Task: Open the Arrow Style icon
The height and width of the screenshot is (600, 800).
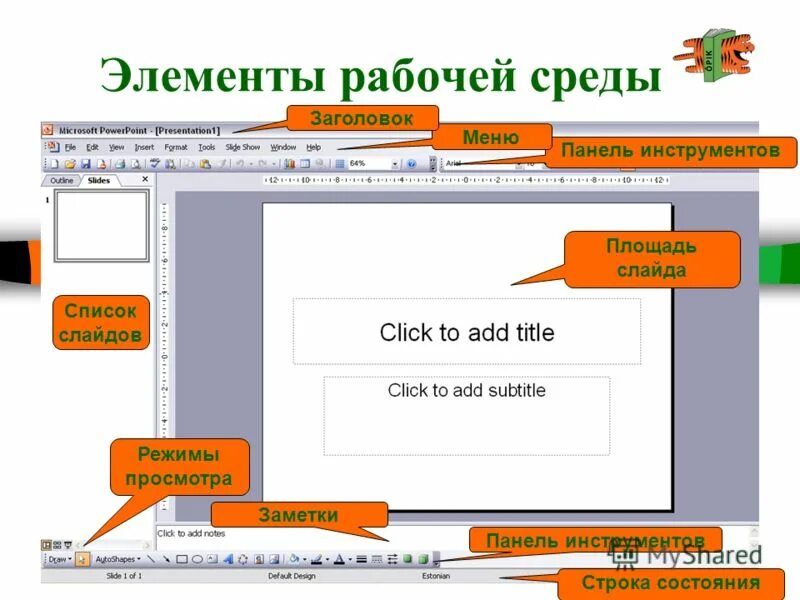Action: [392, 559]
